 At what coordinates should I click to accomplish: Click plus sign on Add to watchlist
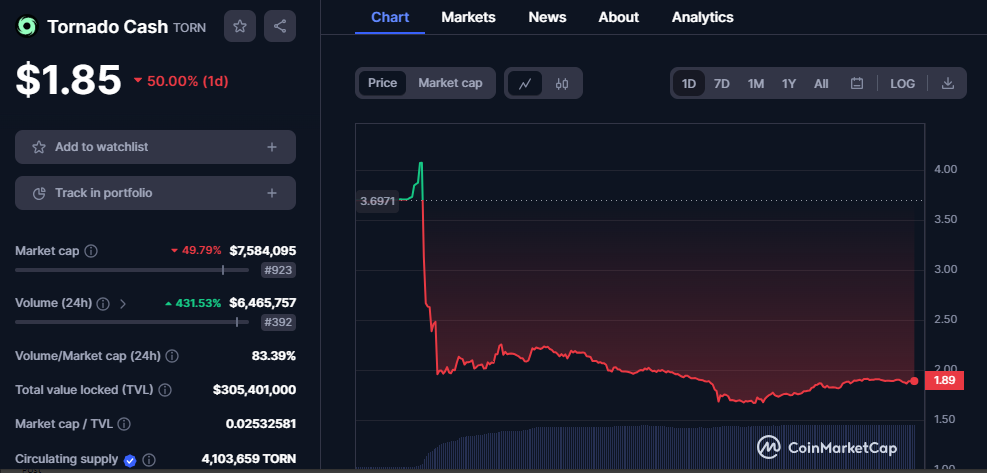coord(272,147)
